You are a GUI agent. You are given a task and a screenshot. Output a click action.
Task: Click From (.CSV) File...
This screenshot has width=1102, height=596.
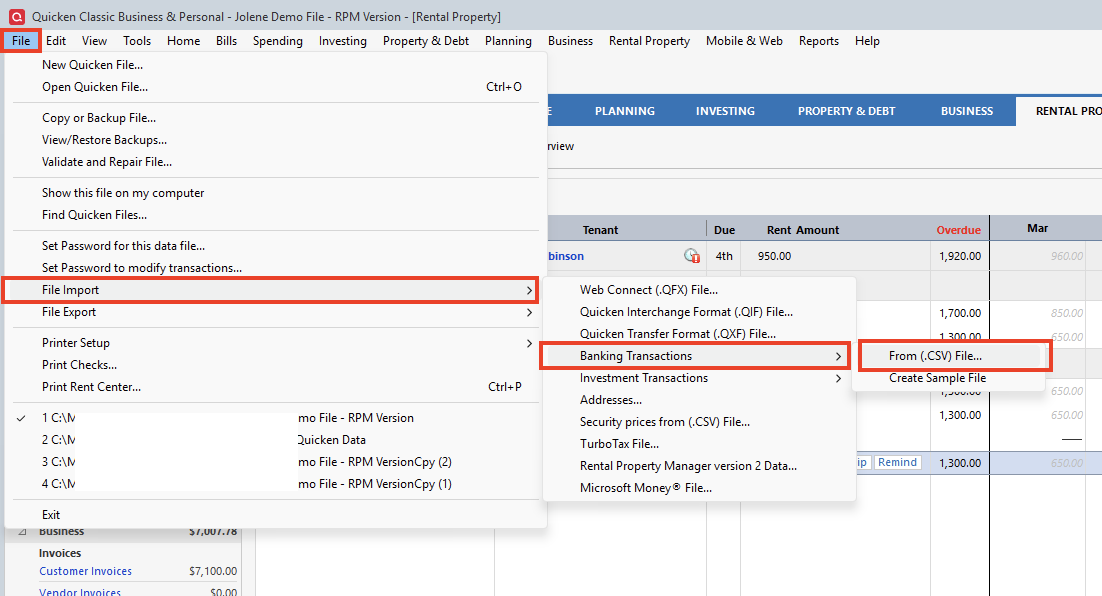click(x=952, y=356)
